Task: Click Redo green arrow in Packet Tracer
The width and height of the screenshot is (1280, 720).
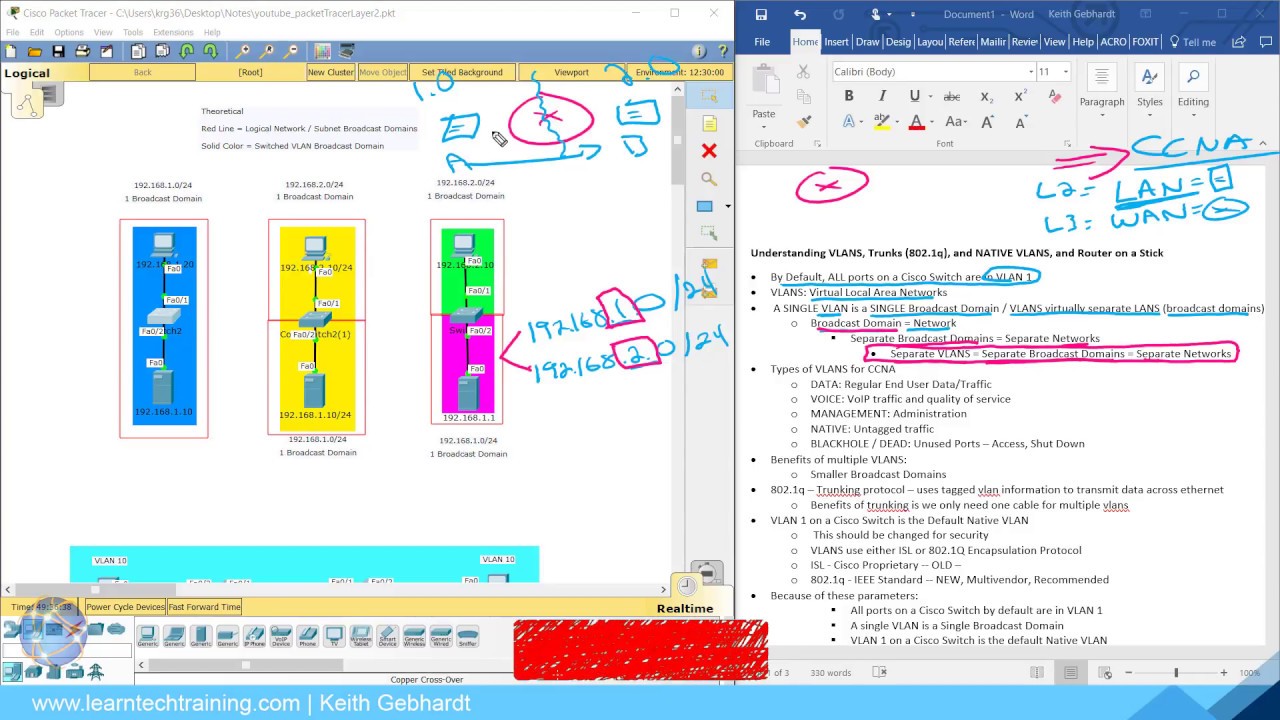Action: [x=210, y=51]
